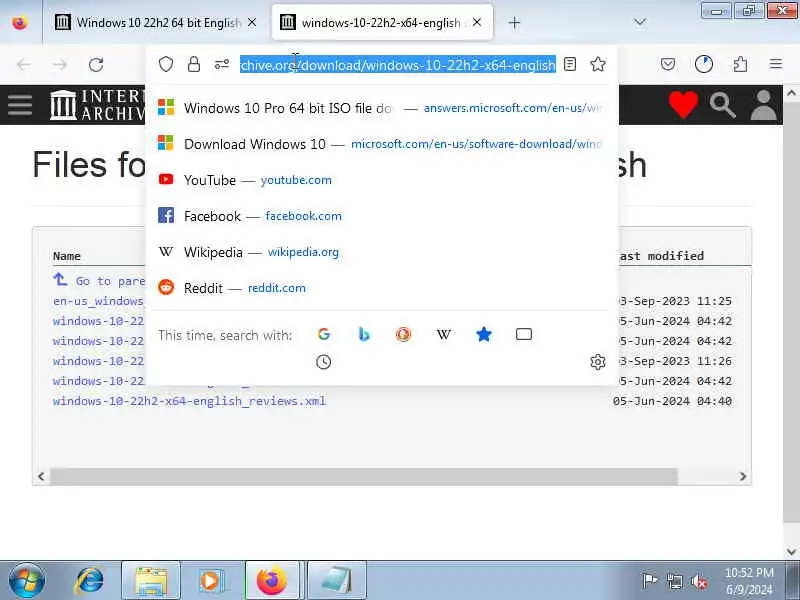Select the Facebook suggestion
Screen dimensions: 800x600
click(382, 216)
